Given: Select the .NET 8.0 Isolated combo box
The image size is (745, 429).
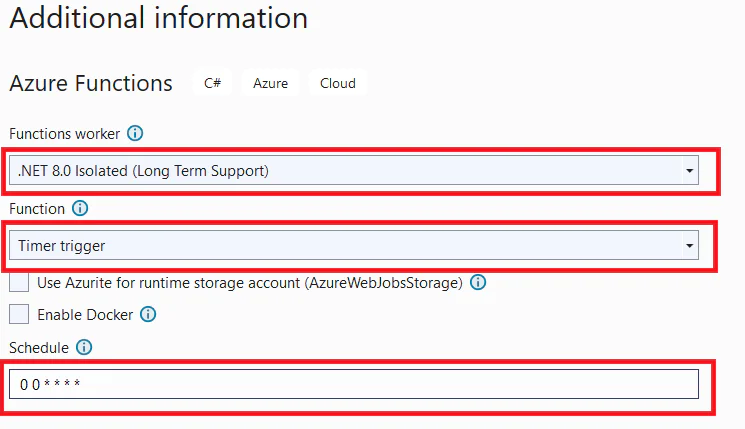Looking at the screenshot, I should [354, 170].
